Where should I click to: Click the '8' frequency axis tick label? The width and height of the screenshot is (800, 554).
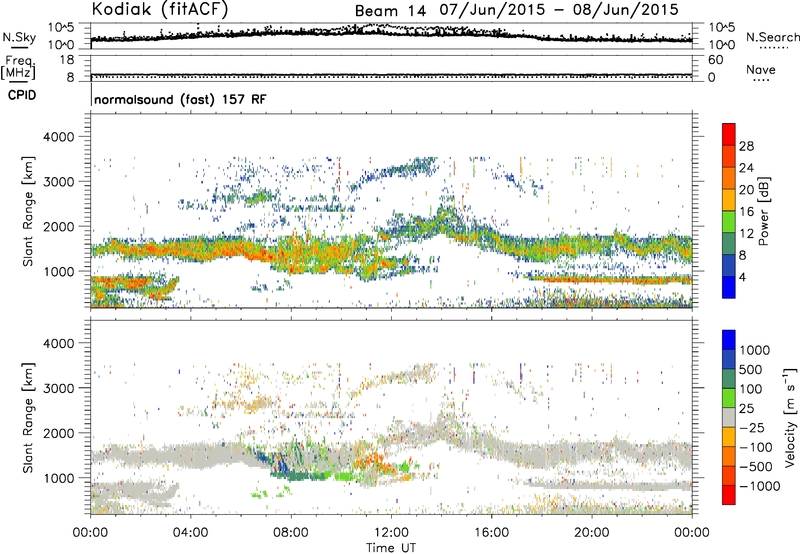click(70, 77)
